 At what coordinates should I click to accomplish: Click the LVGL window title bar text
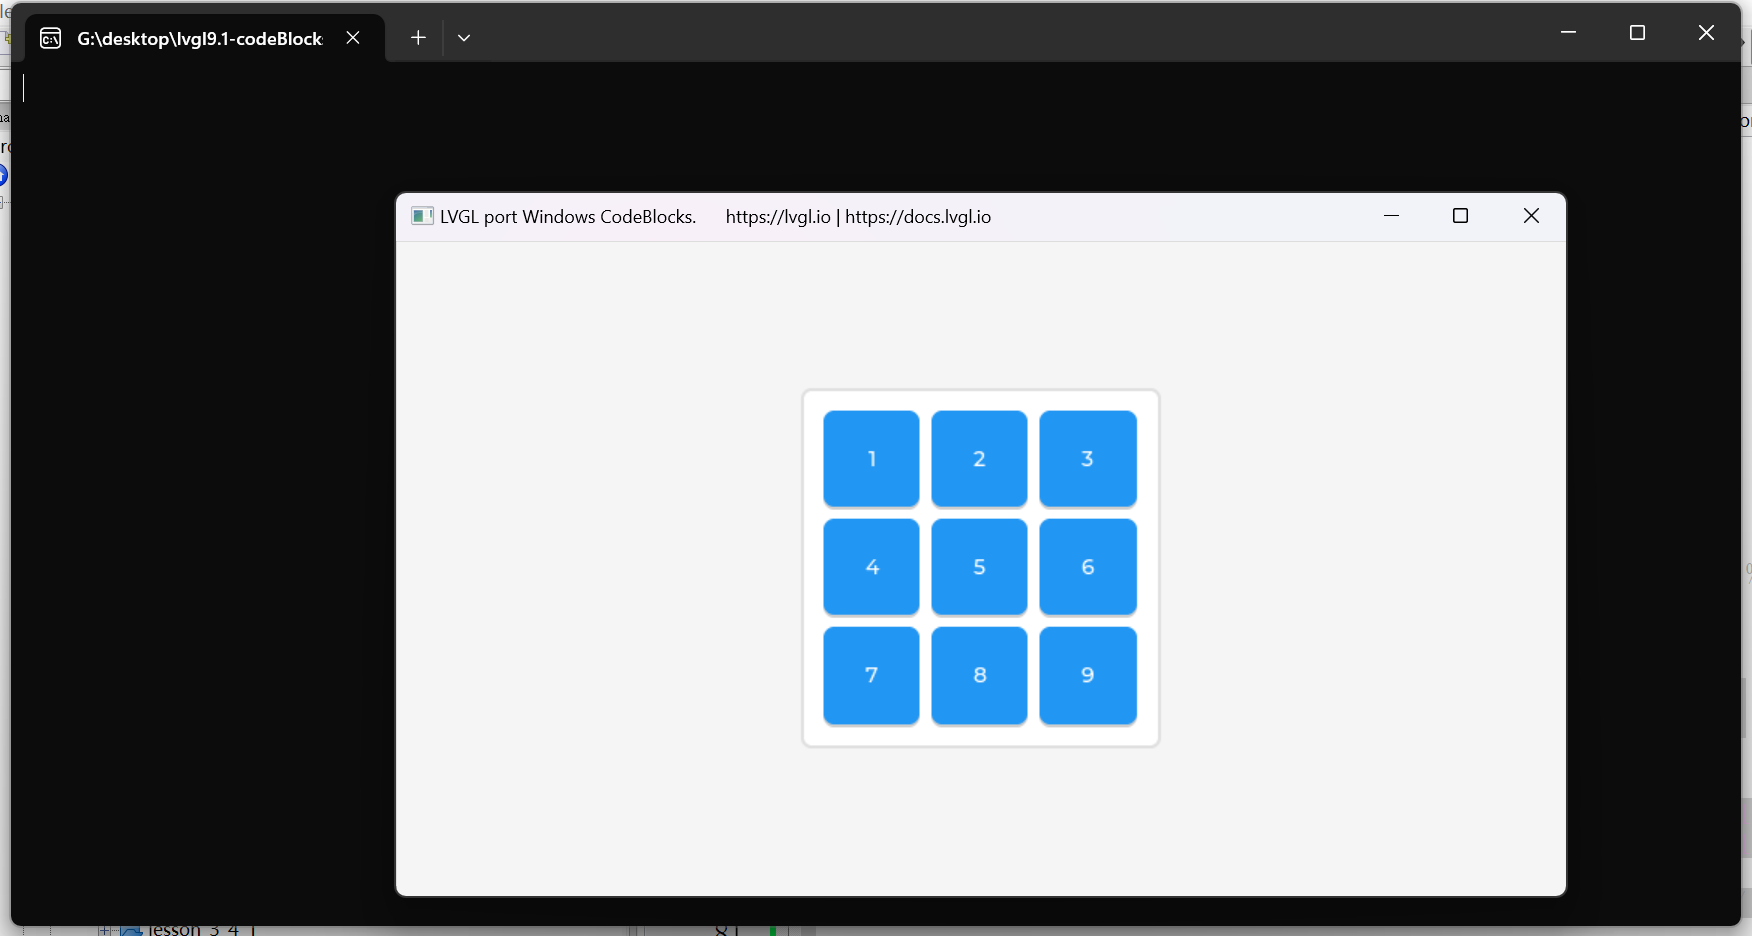click(716, 217)
